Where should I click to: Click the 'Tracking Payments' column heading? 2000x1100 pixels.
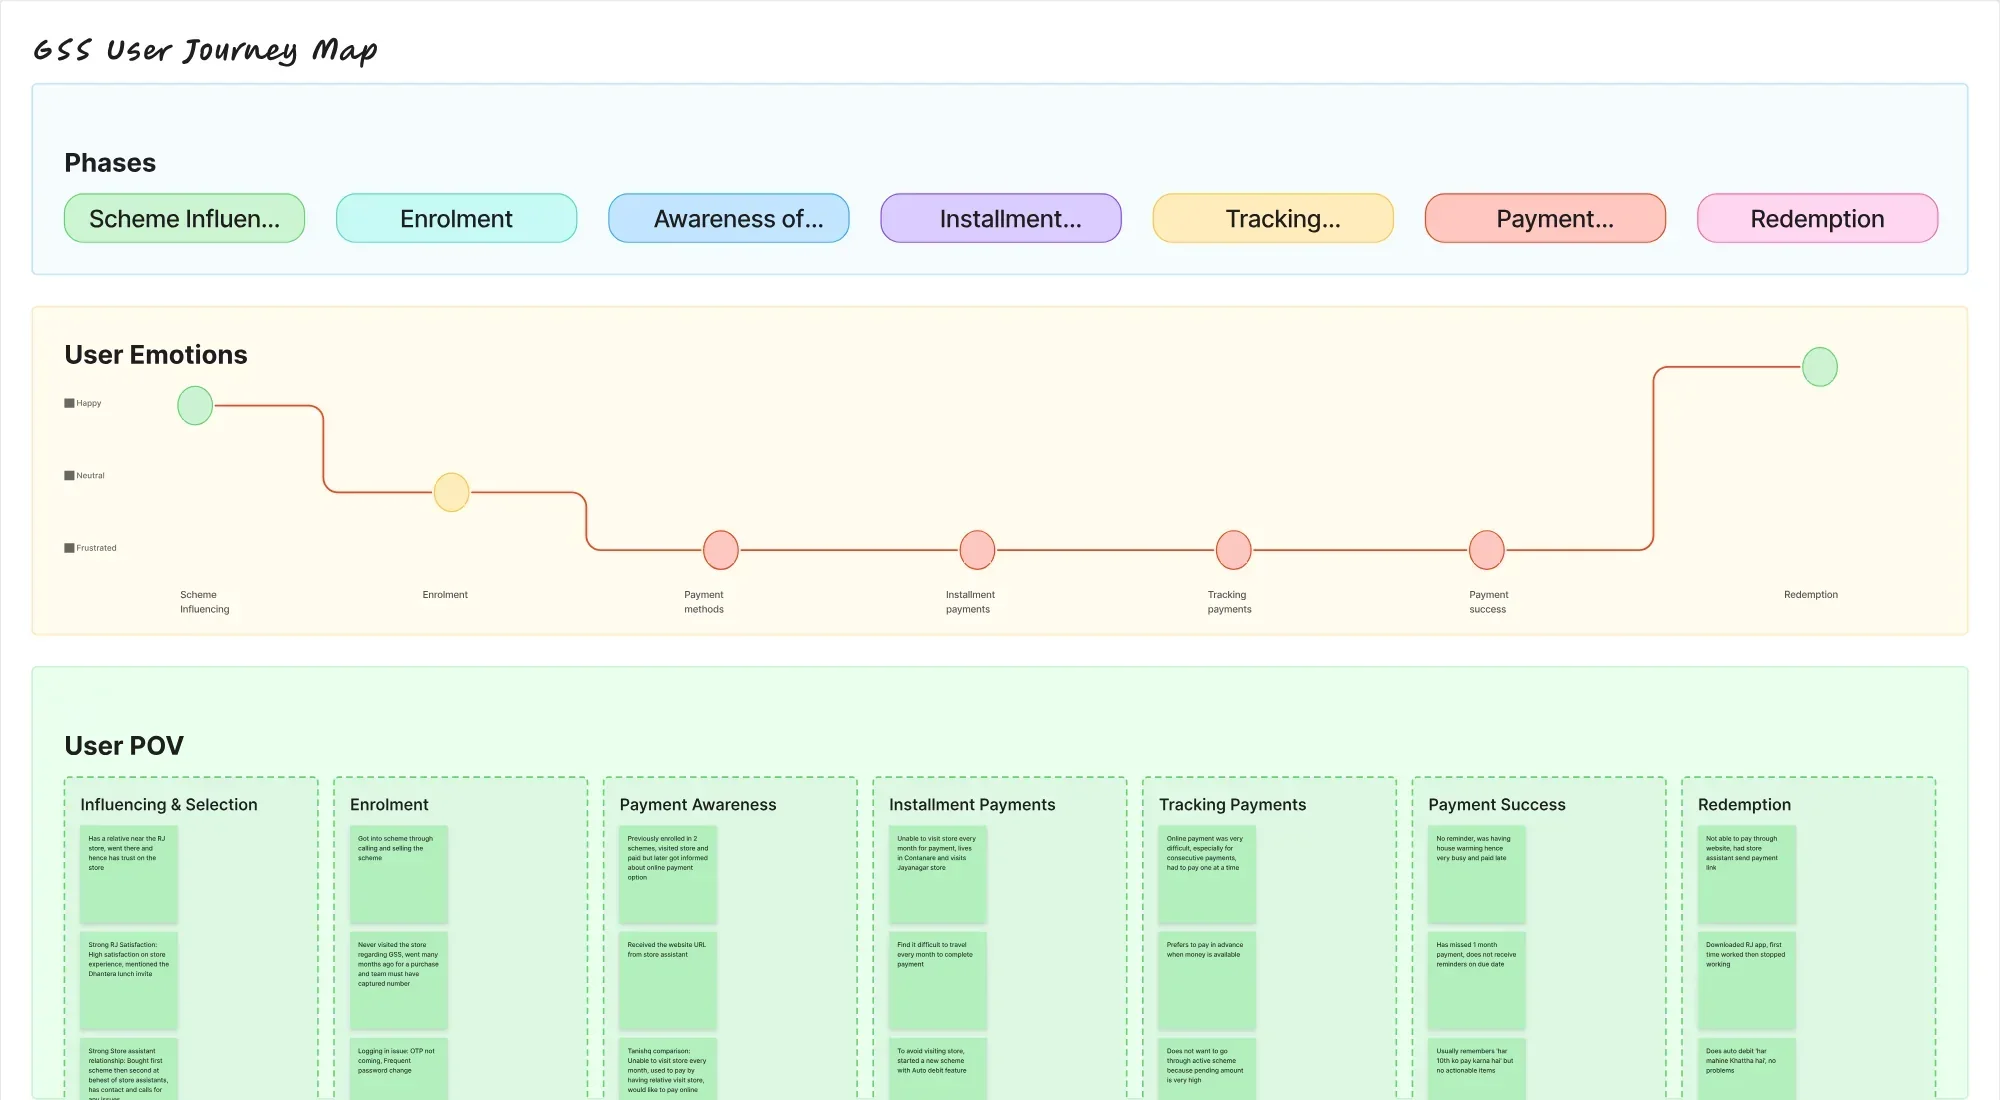coord(1232,805)
